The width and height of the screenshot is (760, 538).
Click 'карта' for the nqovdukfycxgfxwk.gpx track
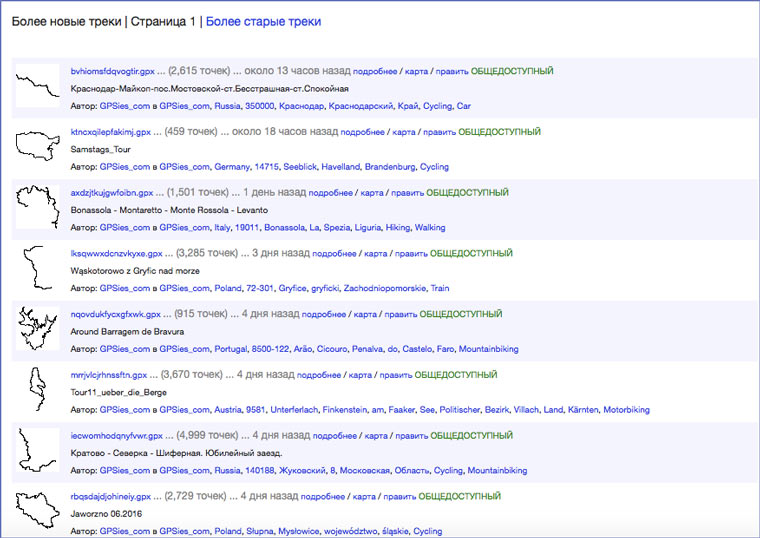[x=365, y=315]
